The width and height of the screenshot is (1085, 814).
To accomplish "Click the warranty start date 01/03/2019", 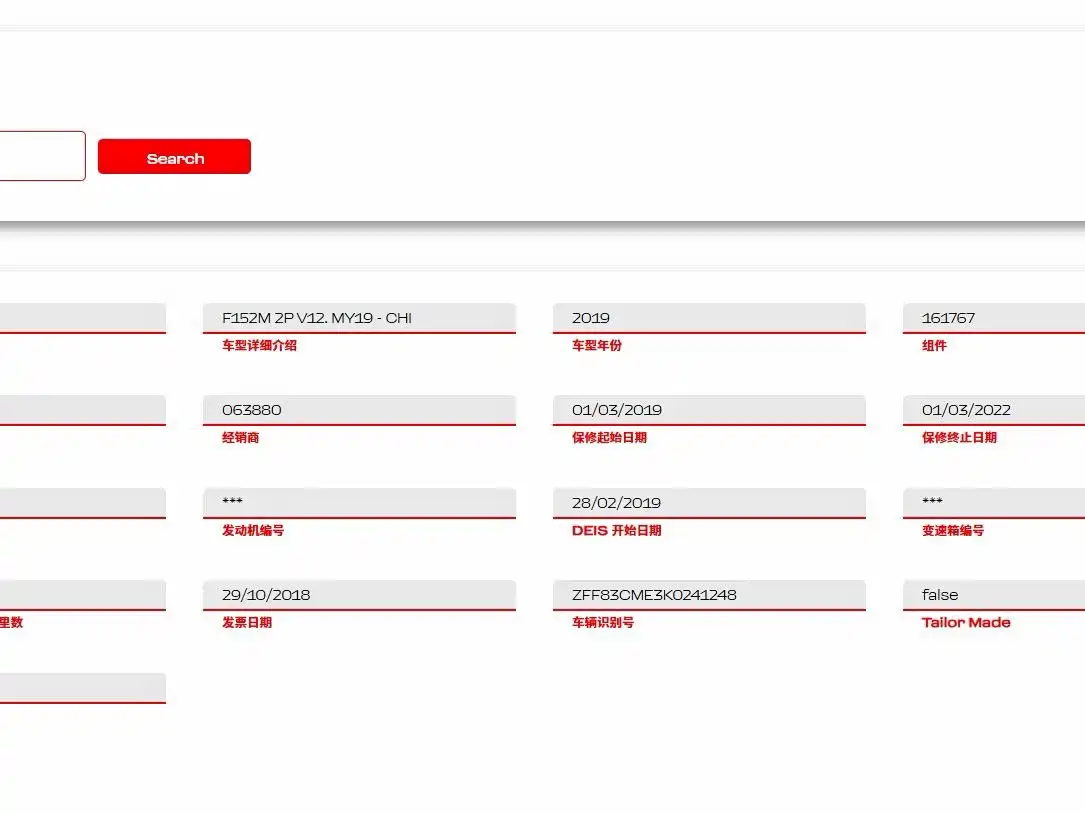I will (x=709, y=410).
